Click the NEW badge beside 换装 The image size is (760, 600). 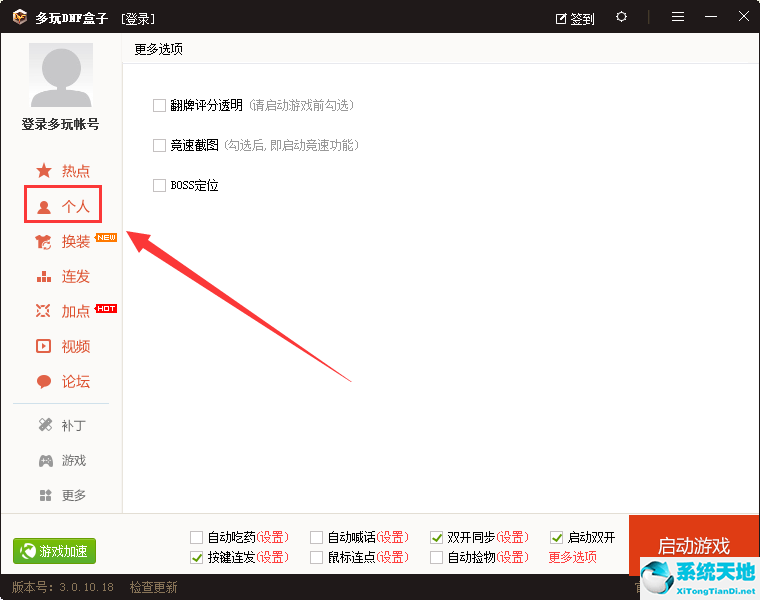[106, 237]
